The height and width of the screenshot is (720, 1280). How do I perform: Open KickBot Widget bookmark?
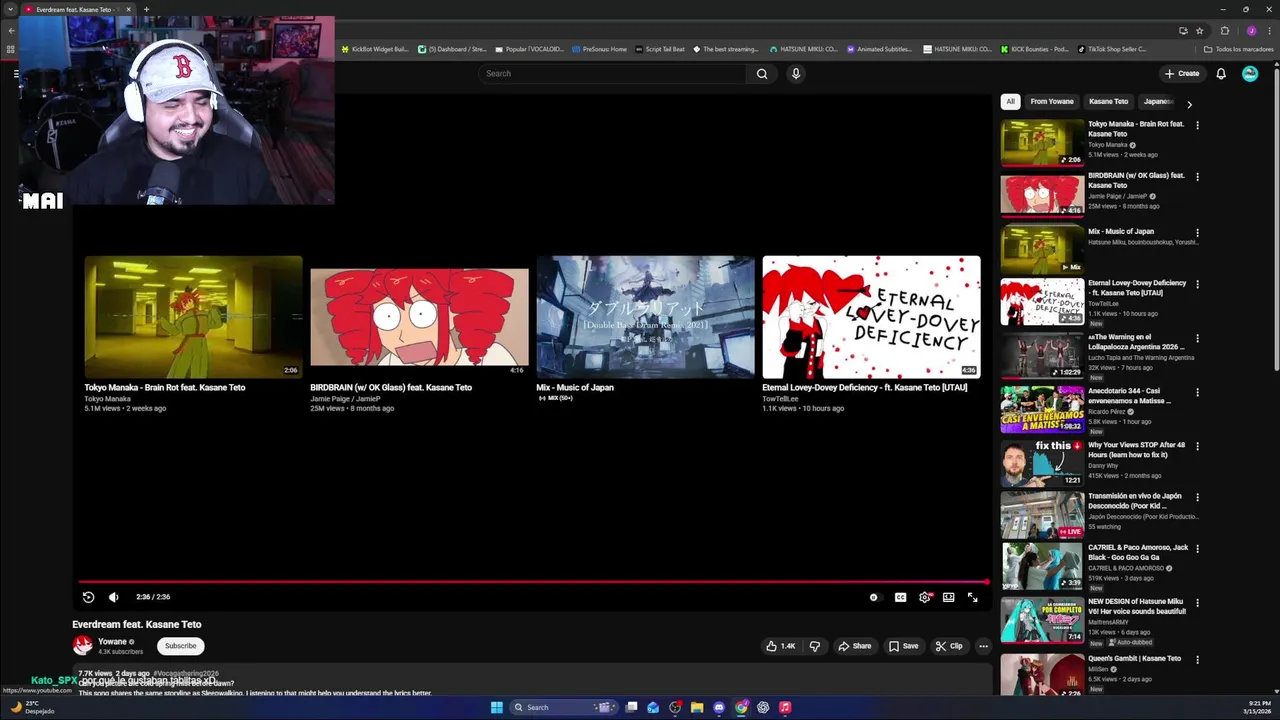[375, 49]
